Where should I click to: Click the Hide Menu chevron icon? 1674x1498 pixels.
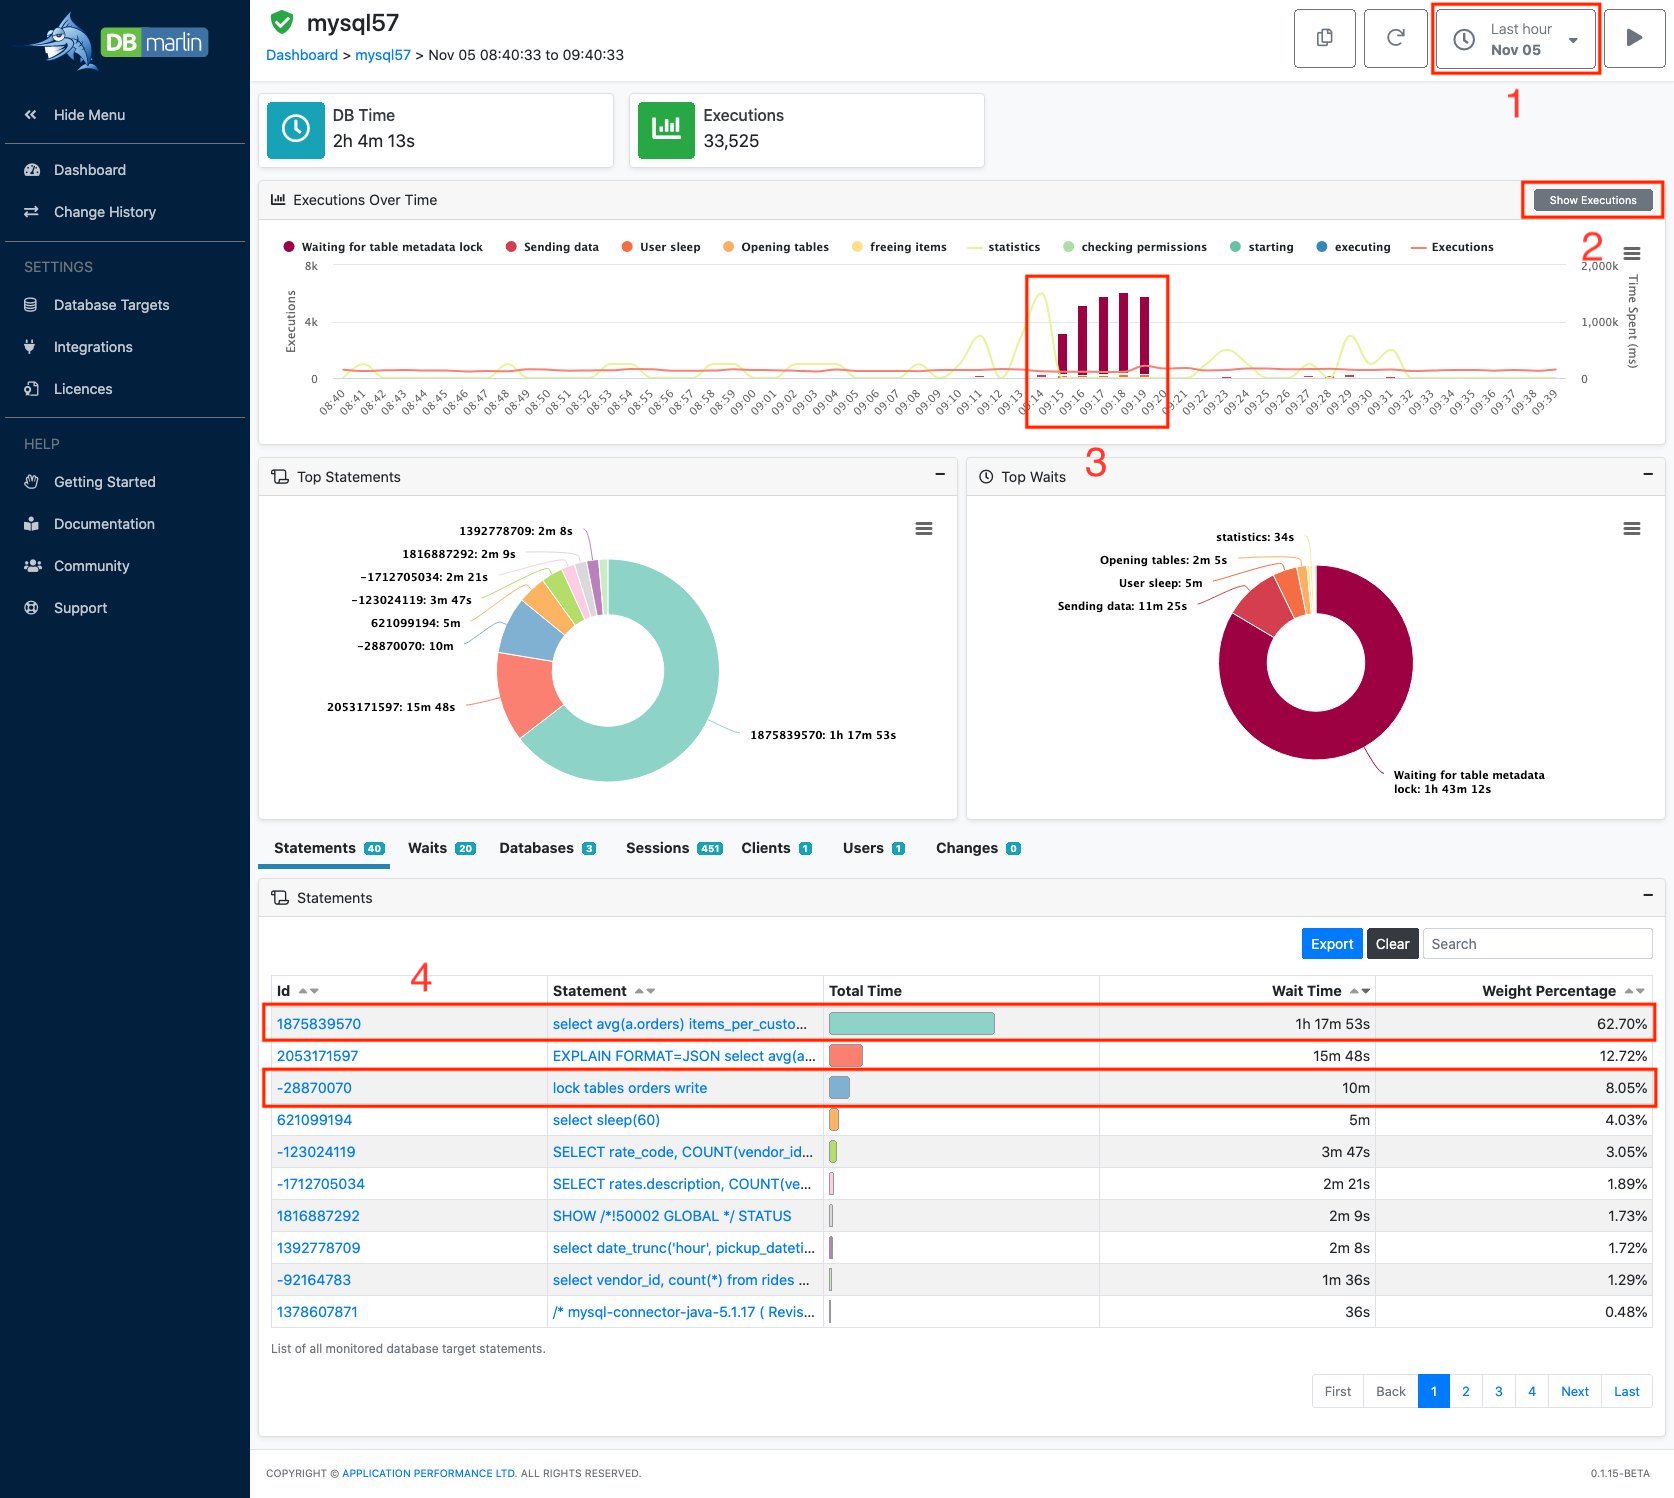click(x=31, y=115)
